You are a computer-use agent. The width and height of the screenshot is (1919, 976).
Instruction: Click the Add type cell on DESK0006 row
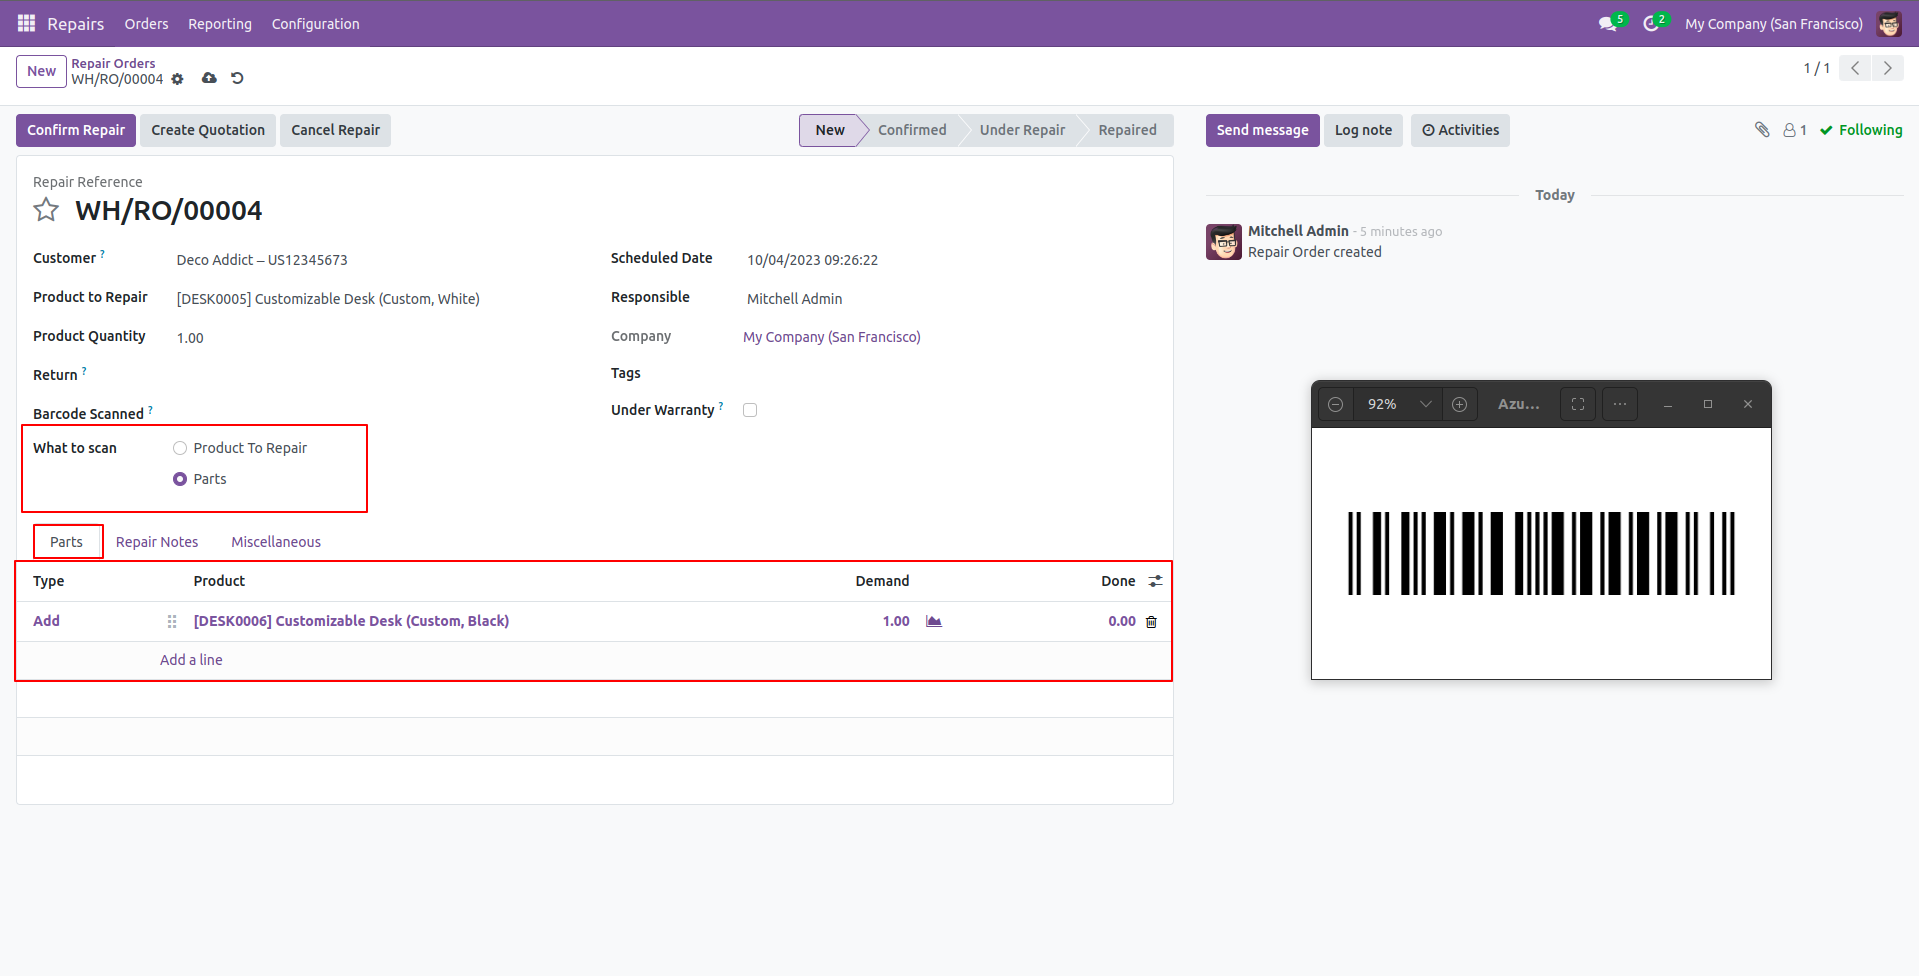pos(46,621)
